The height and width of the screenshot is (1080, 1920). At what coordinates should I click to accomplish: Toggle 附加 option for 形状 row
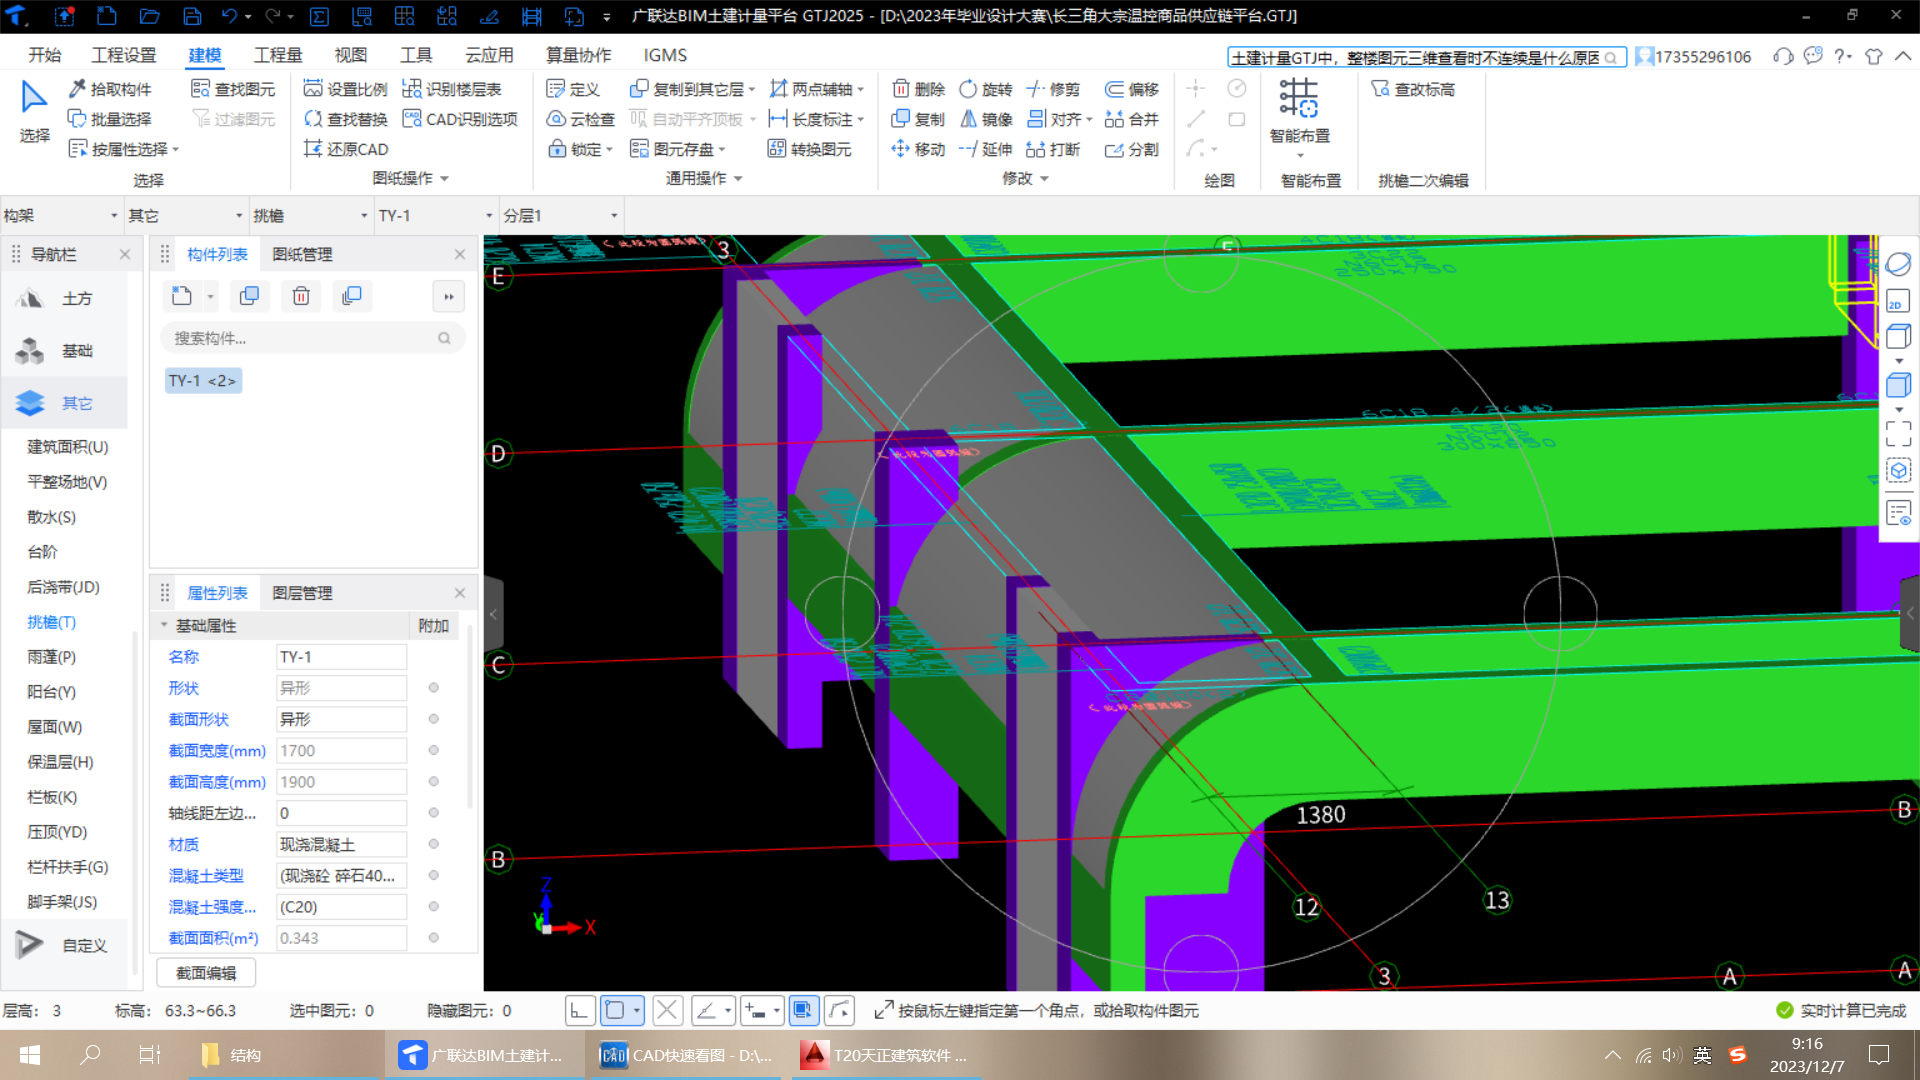pos(434,688)
